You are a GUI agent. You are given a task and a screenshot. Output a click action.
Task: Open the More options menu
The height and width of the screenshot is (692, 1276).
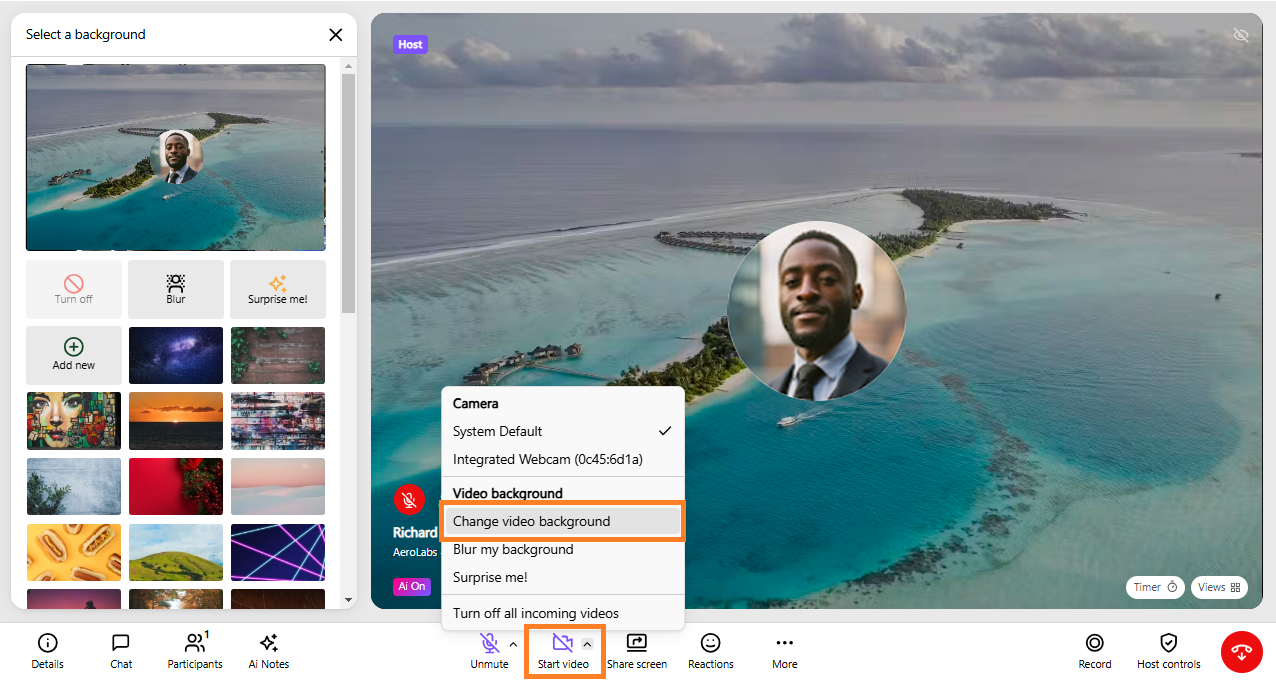pos(785,651)
